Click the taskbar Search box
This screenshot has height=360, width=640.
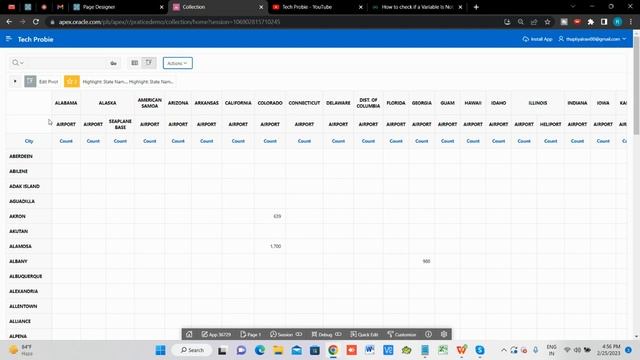coord(192,350)
